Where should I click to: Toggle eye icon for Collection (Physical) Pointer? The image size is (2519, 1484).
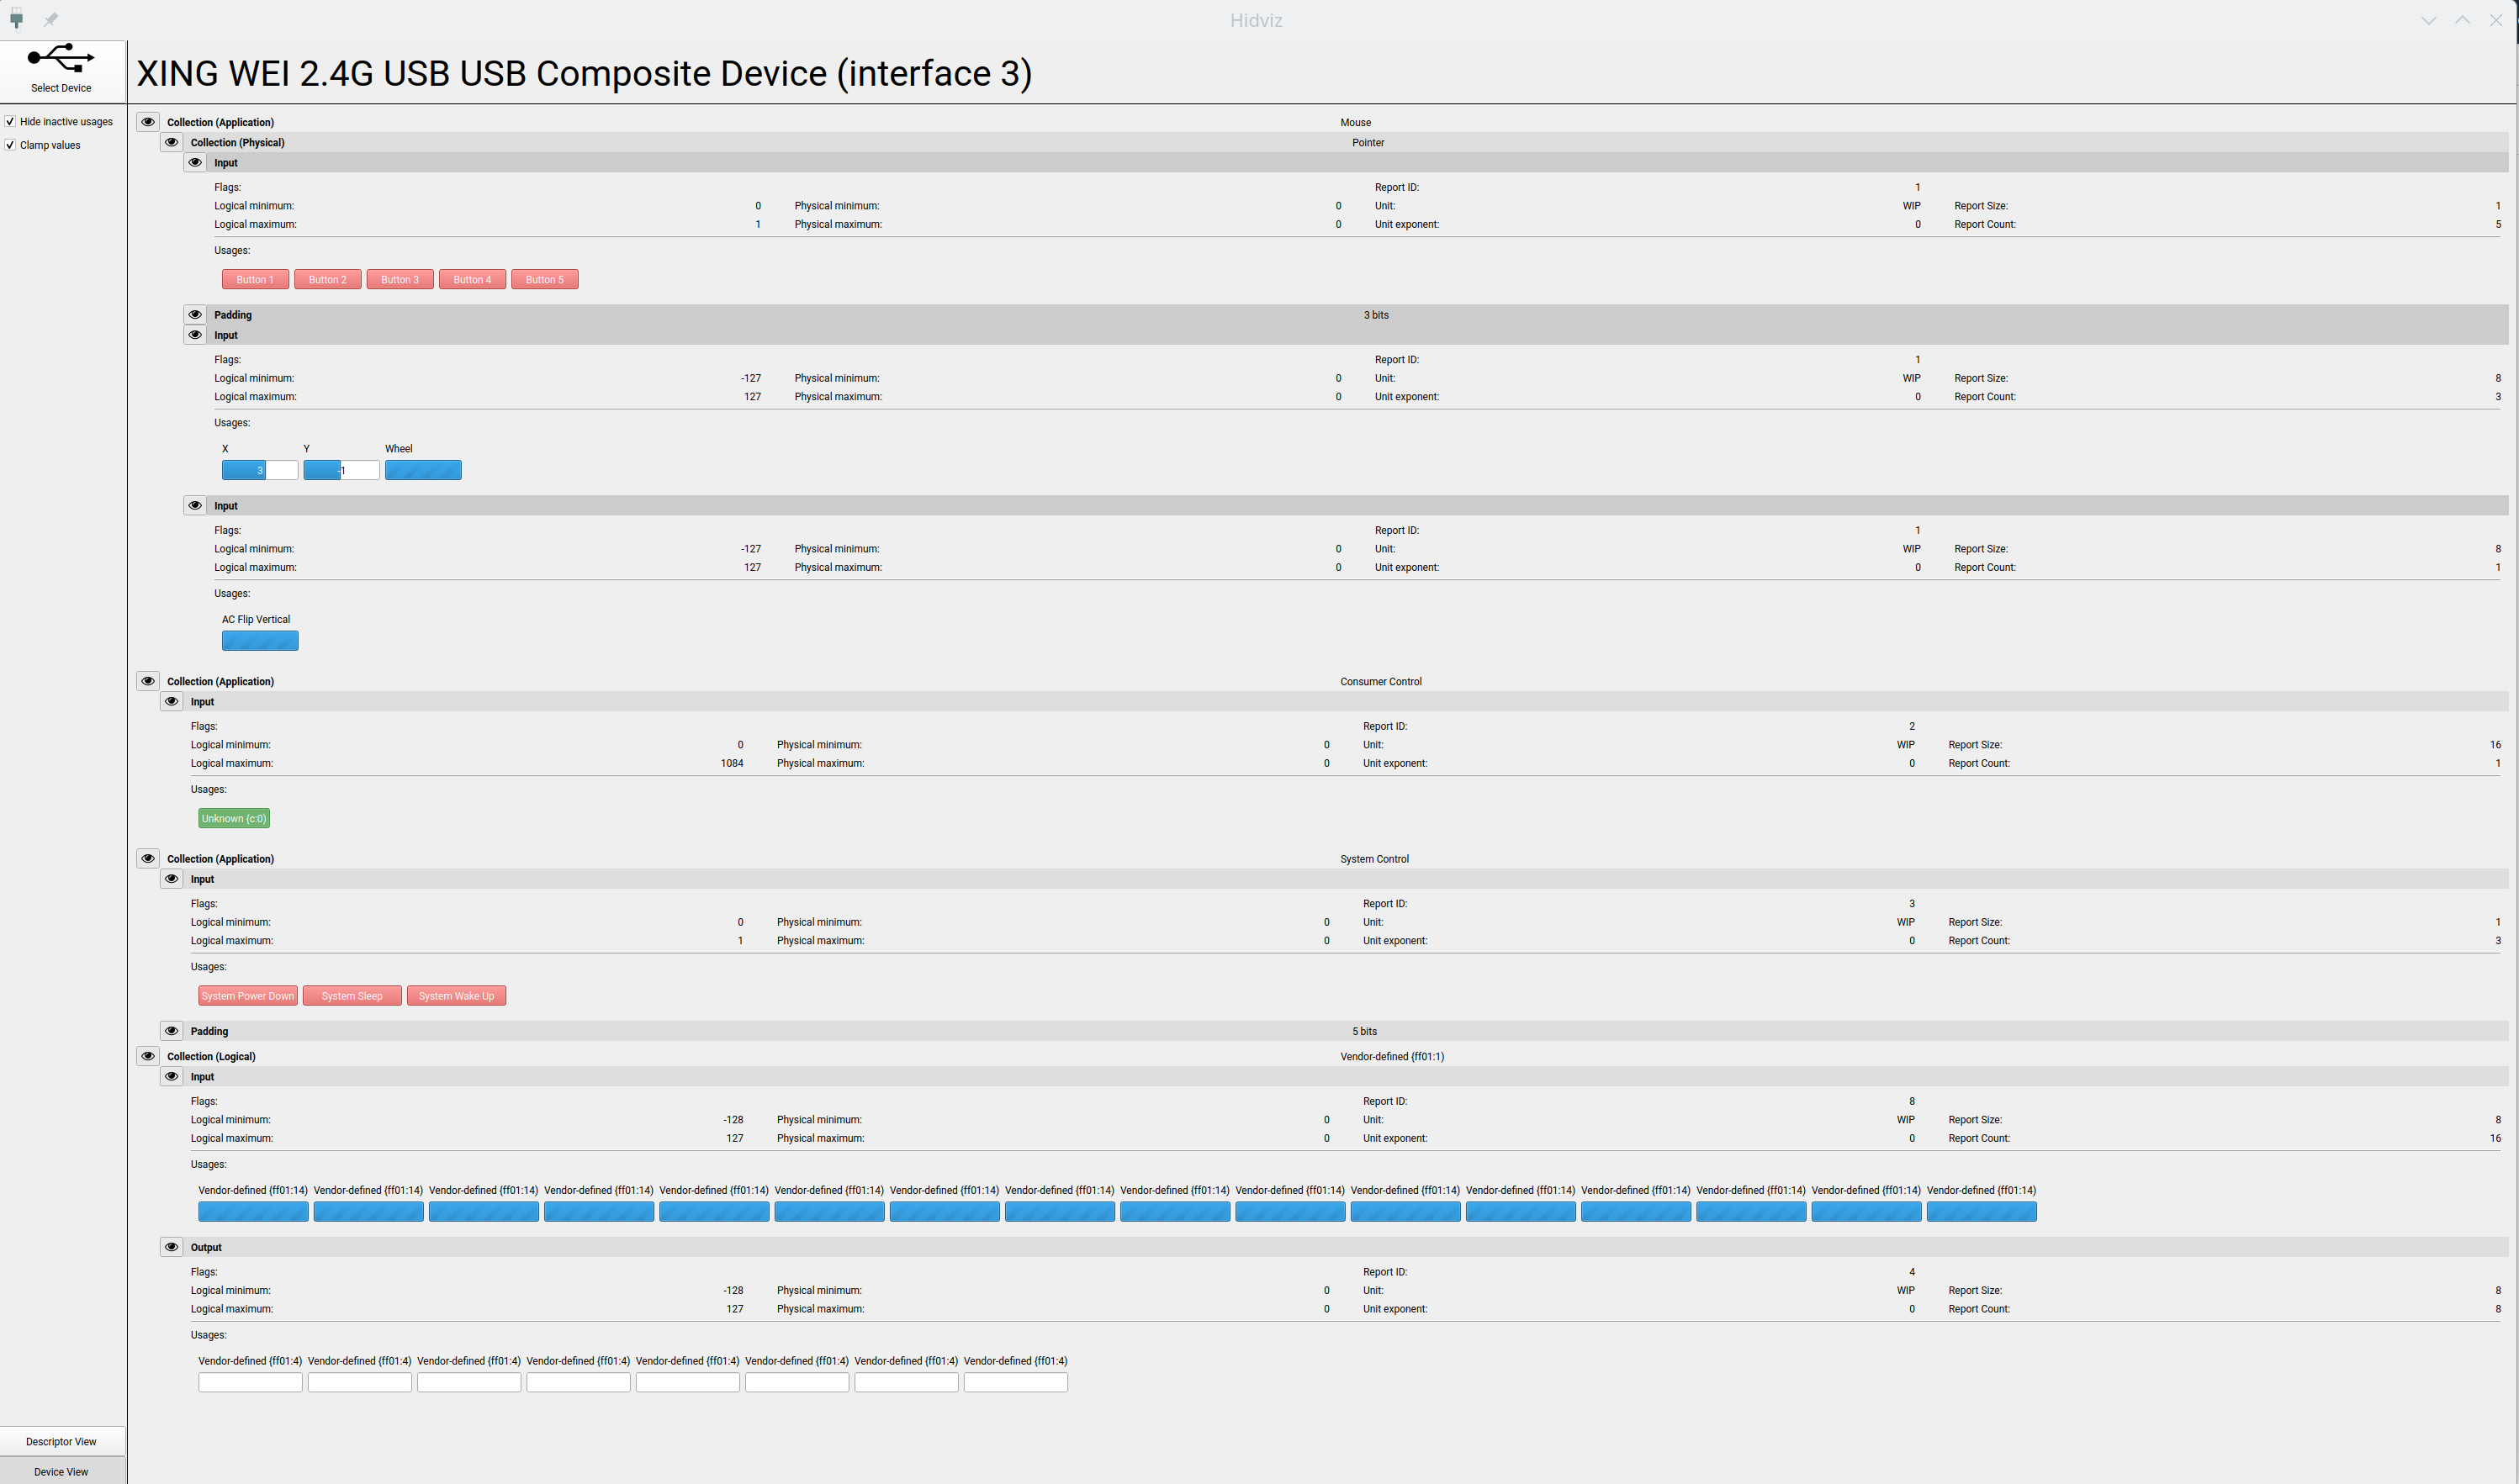click(171, 142)
